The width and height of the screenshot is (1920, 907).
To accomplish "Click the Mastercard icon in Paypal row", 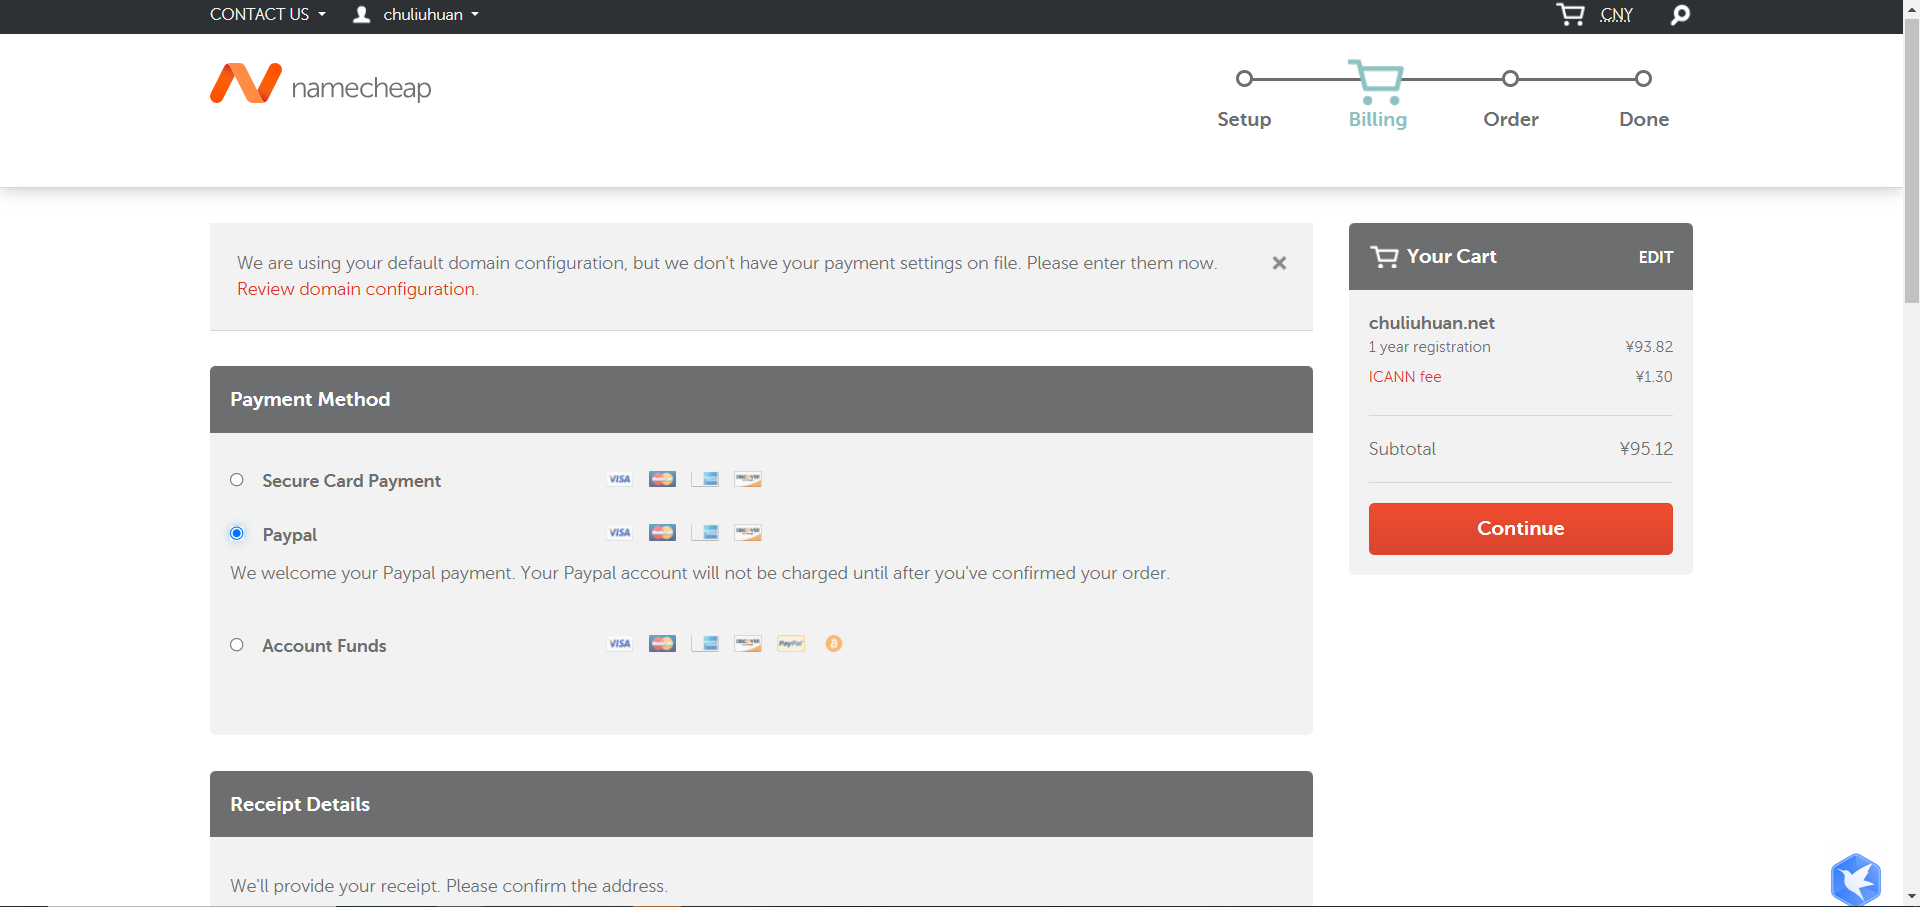I will coord(662,532).
